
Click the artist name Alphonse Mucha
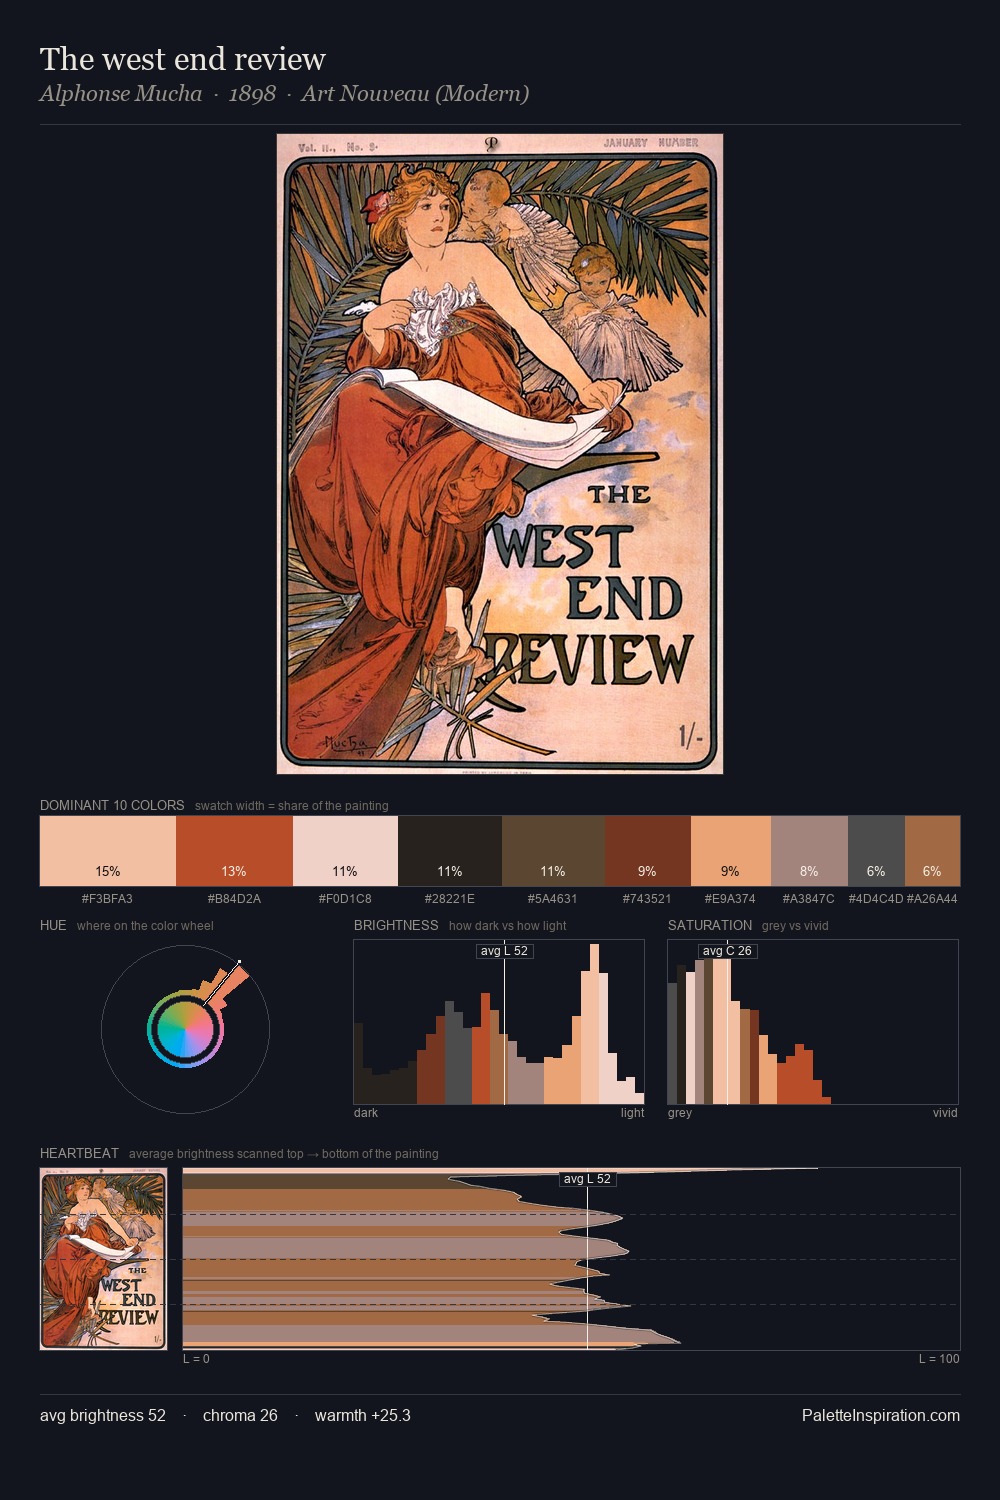point(121,94)
